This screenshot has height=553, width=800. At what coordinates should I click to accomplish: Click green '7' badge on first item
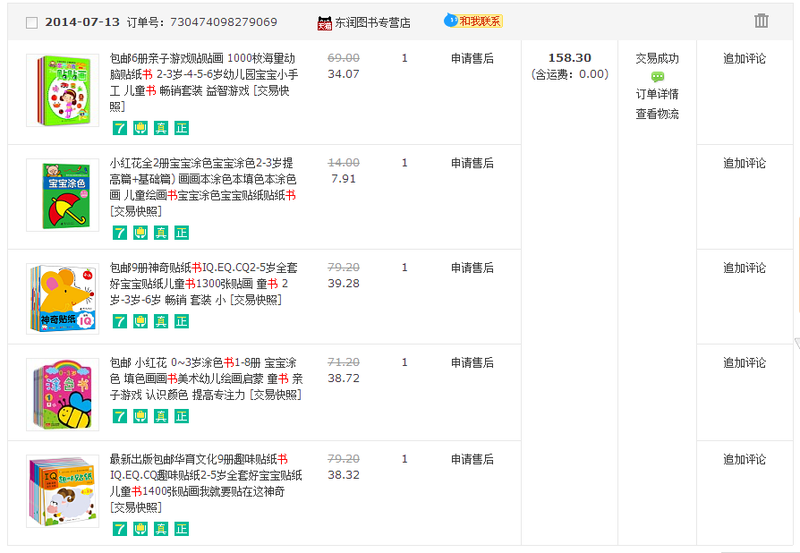(120, 128)
